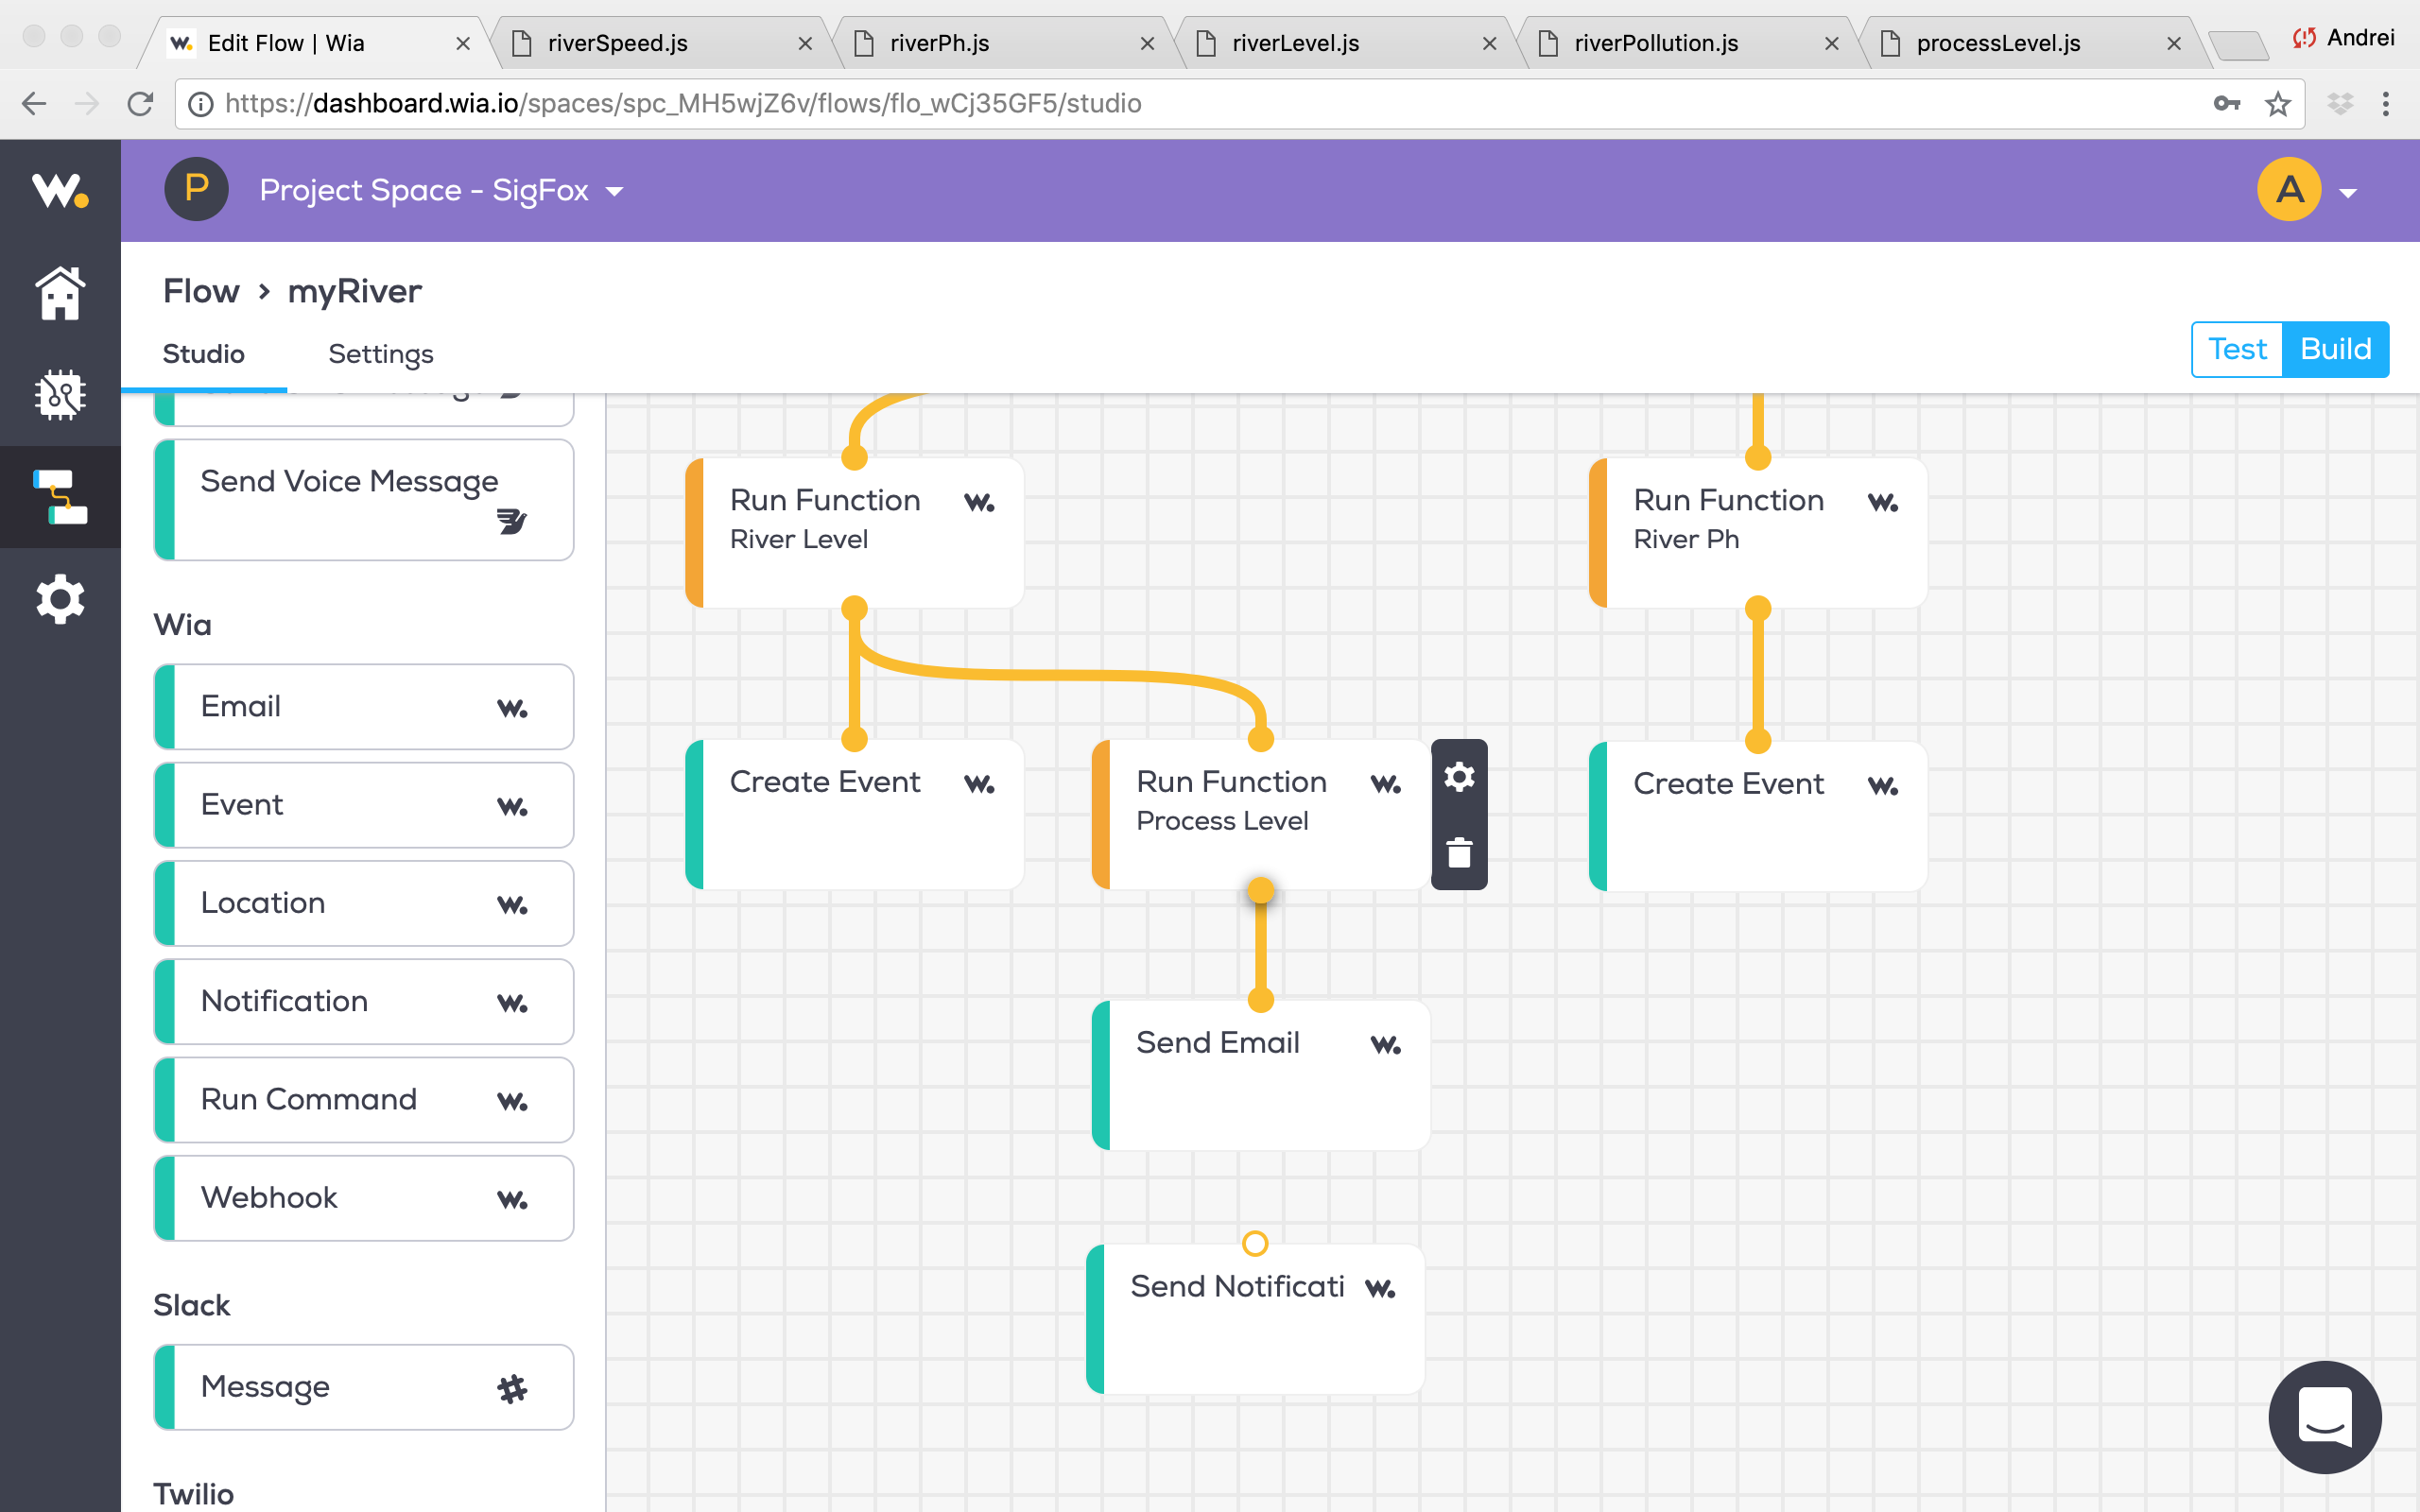Bookmark page with star icon
The width and height of the screenshot is (2420, 1512).
2278,104
